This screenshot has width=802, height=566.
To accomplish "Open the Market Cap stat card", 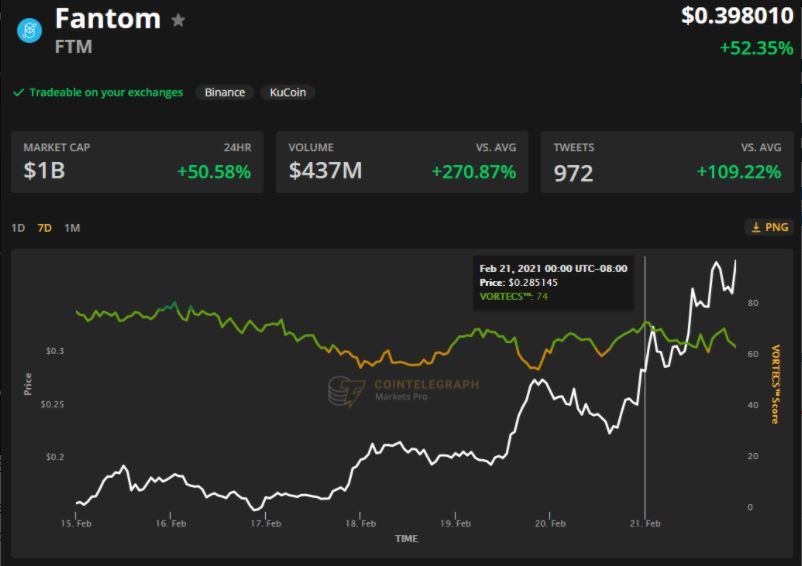I will click(137, 162).
